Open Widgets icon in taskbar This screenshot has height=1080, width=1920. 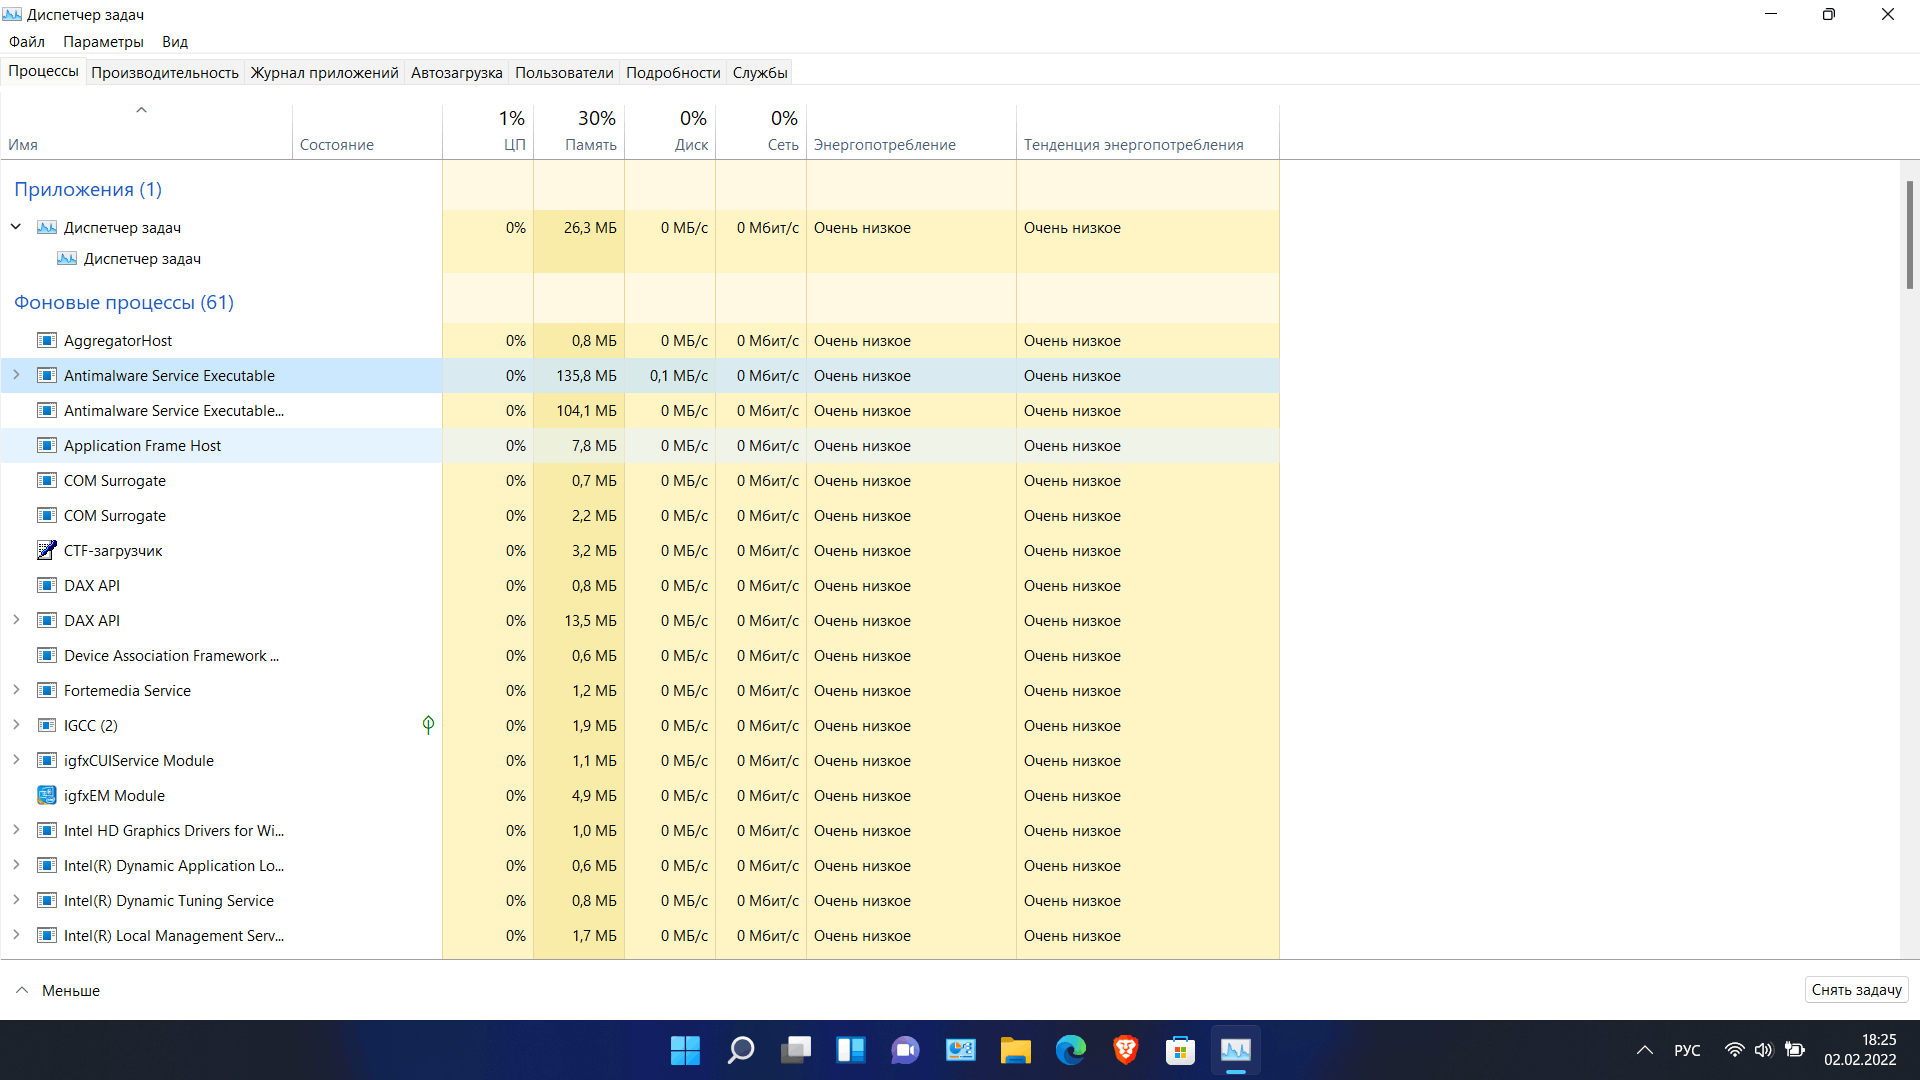coord(851,1050)
